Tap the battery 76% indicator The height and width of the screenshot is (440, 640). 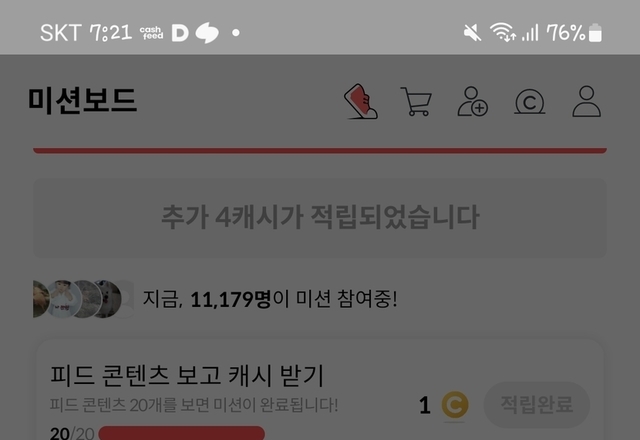point(574,33)
